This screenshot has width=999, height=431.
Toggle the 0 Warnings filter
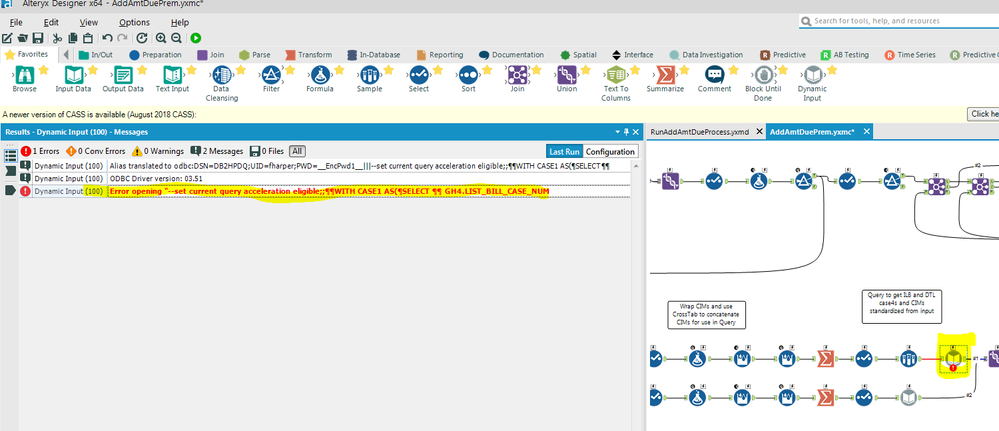point(157,151)
